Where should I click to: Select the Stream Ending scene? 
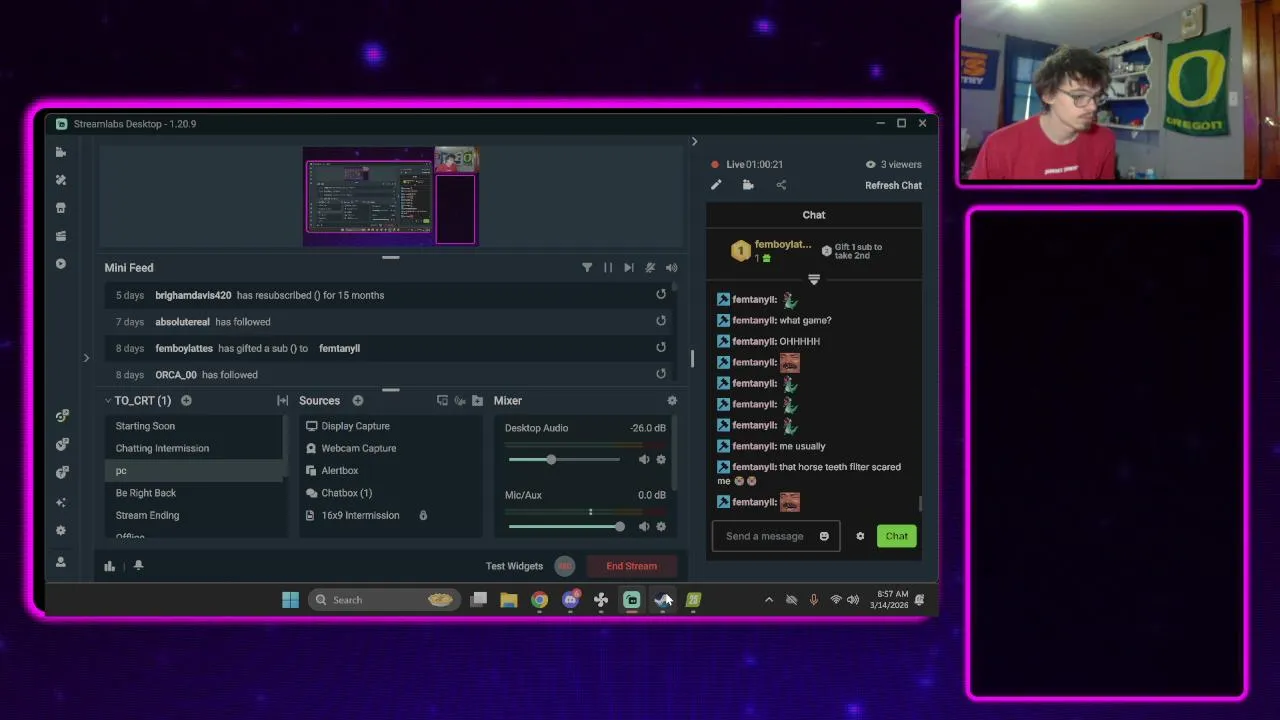(x=195, y=515)
